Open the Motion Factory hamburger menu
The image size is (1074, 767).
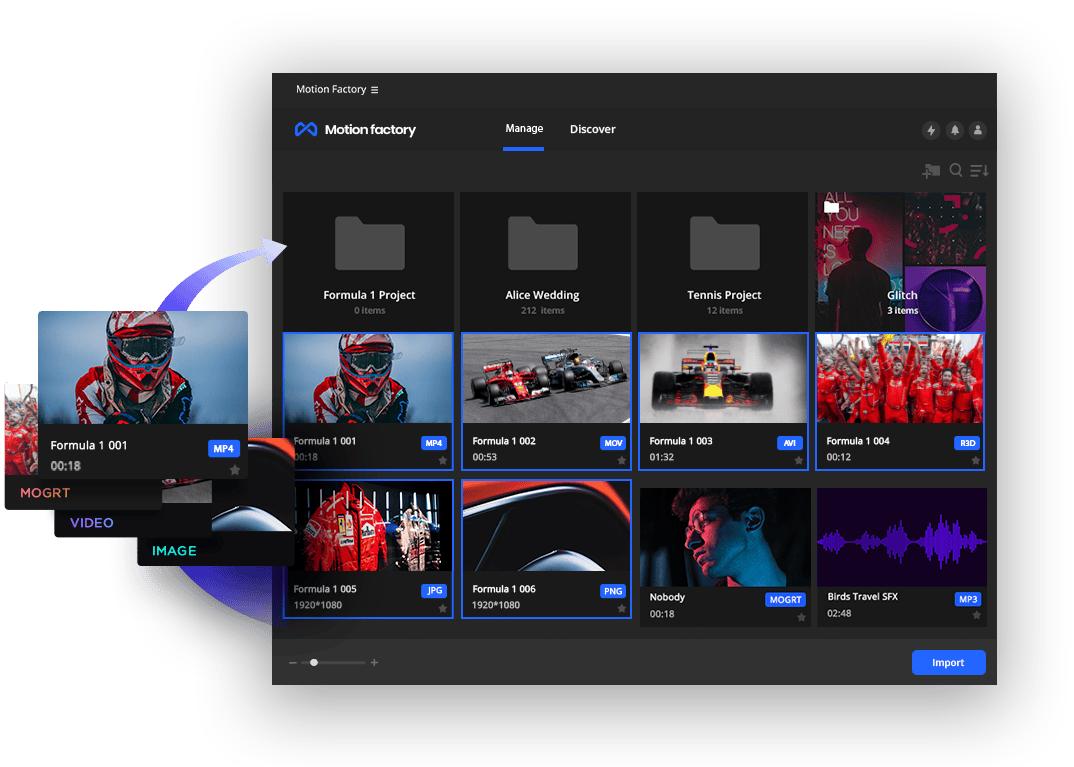pos(374,90)
